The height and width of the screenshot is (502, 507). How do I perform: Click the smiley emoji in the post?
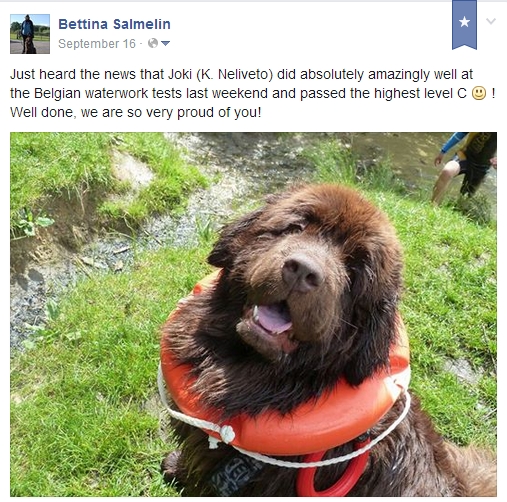479,93
